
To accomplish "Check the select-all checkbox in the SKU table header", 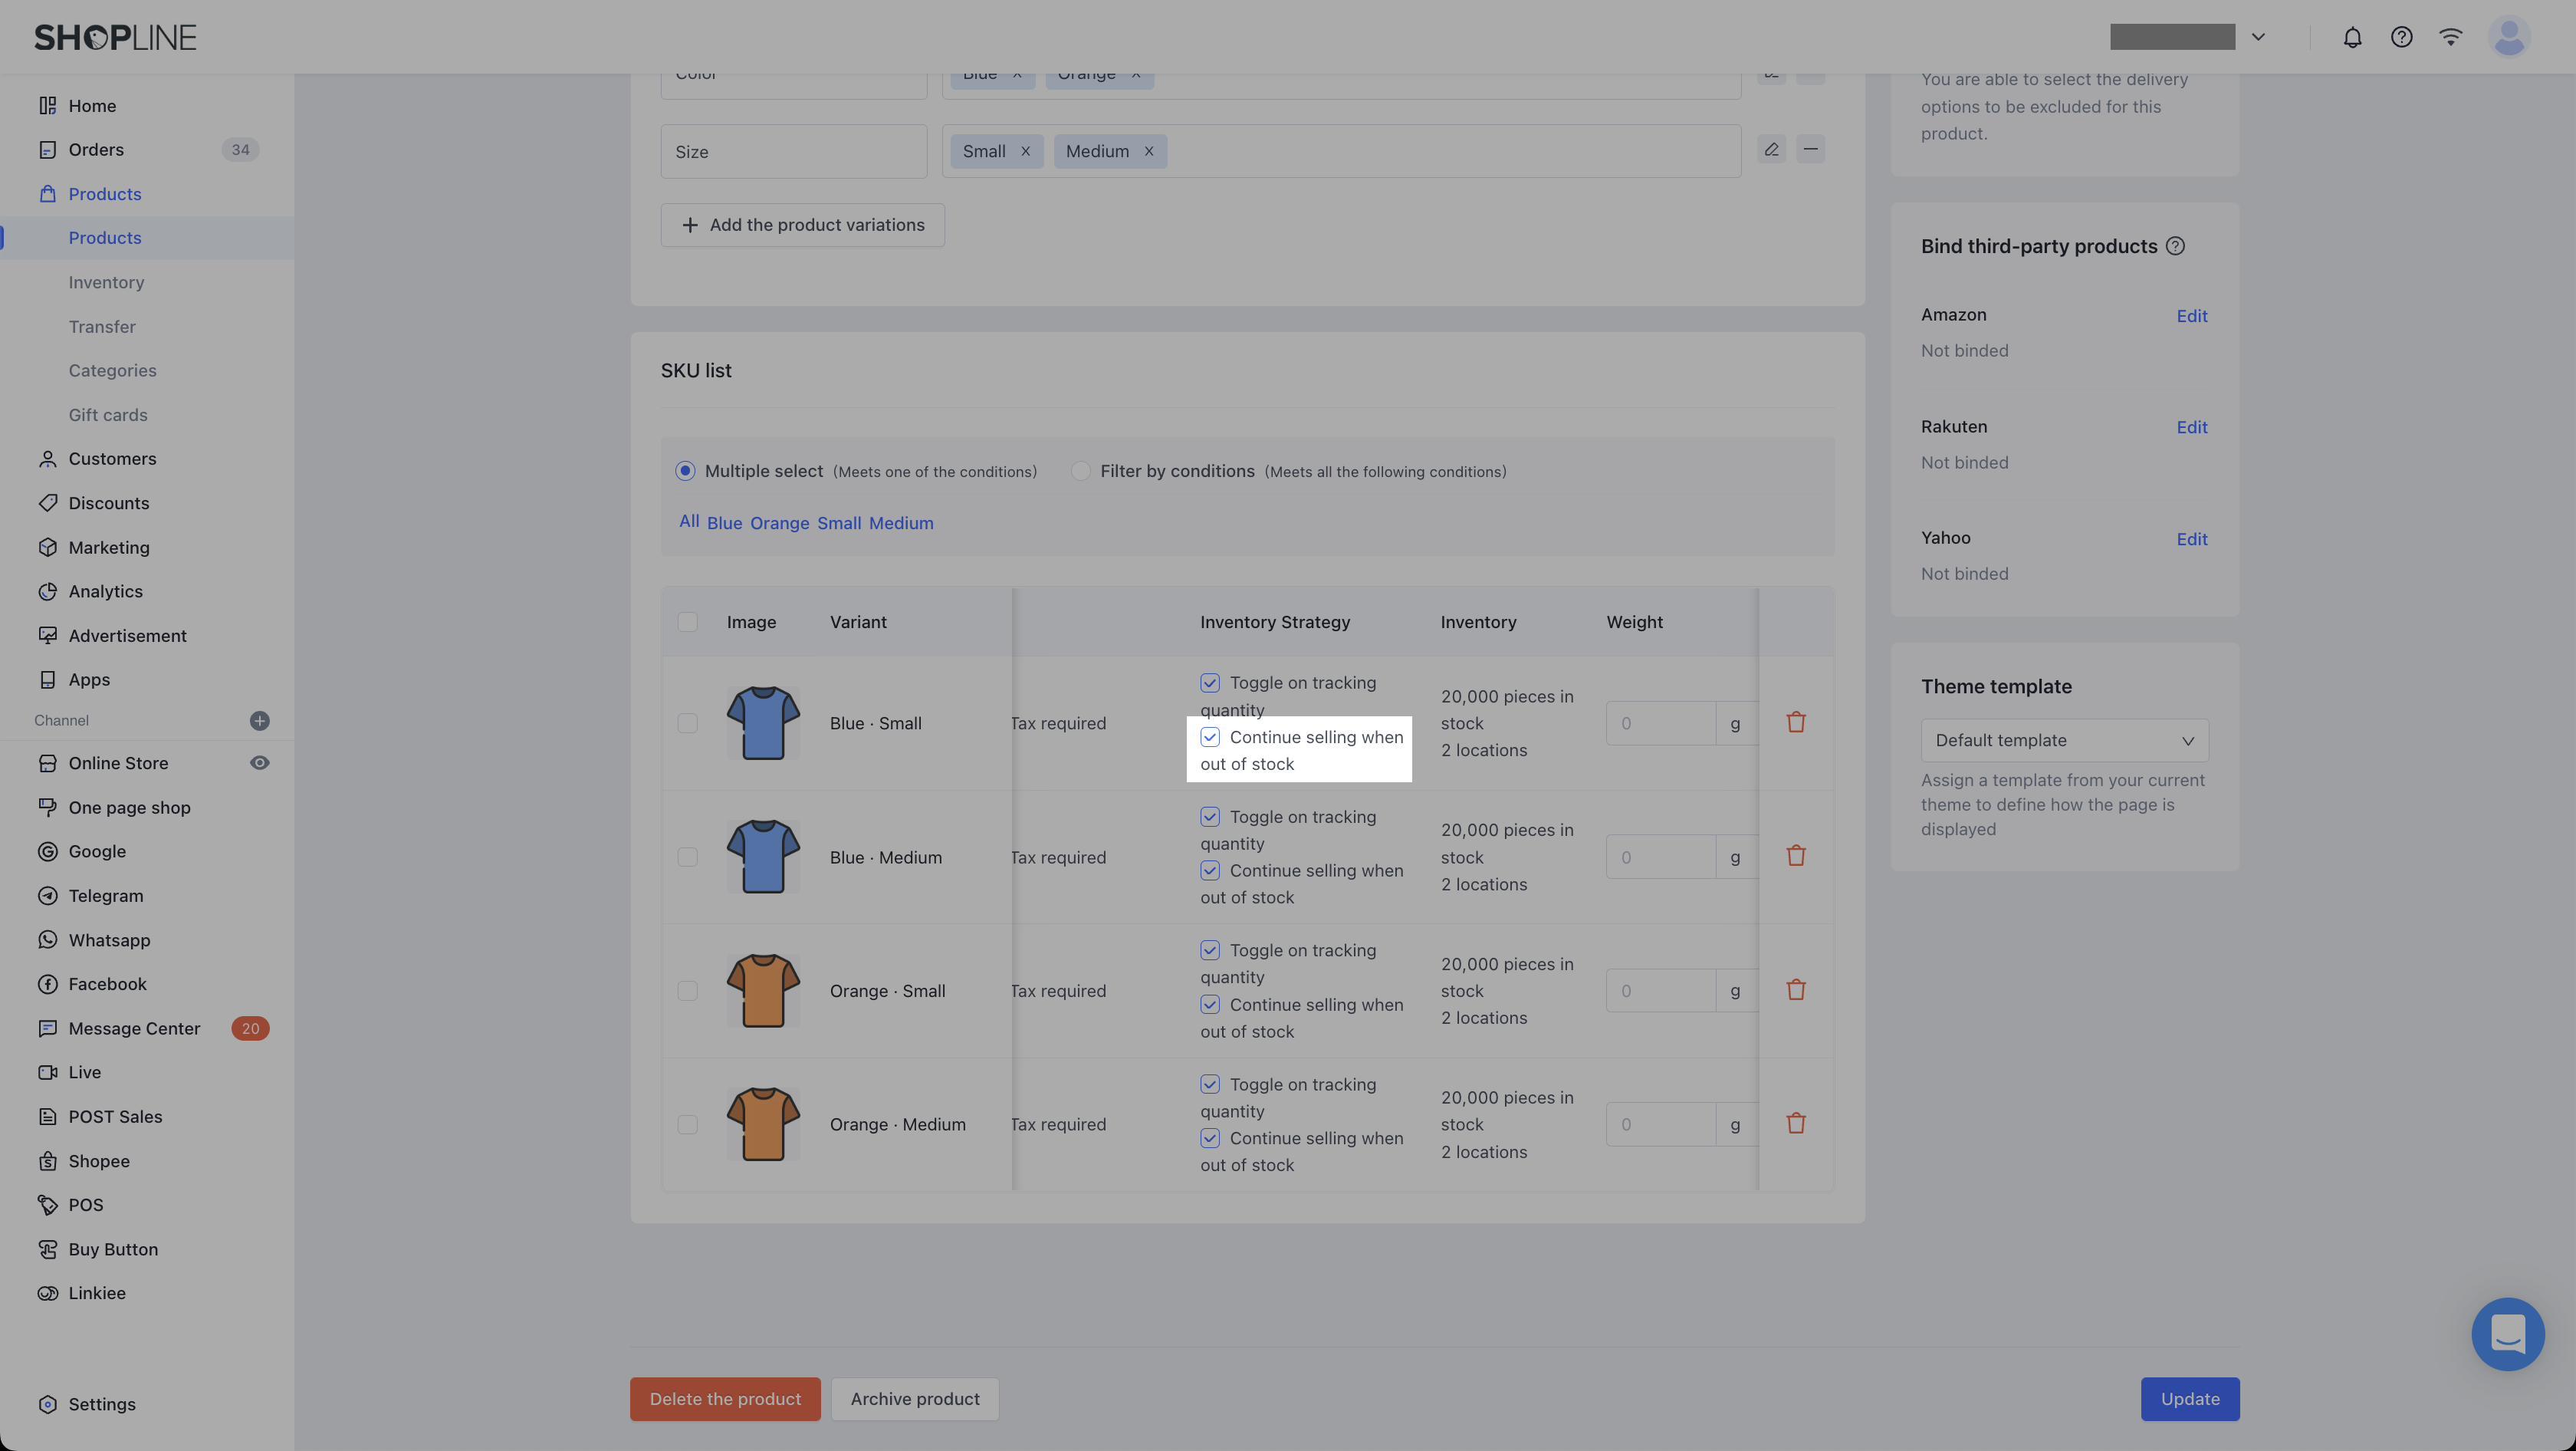I will [687, 622].
